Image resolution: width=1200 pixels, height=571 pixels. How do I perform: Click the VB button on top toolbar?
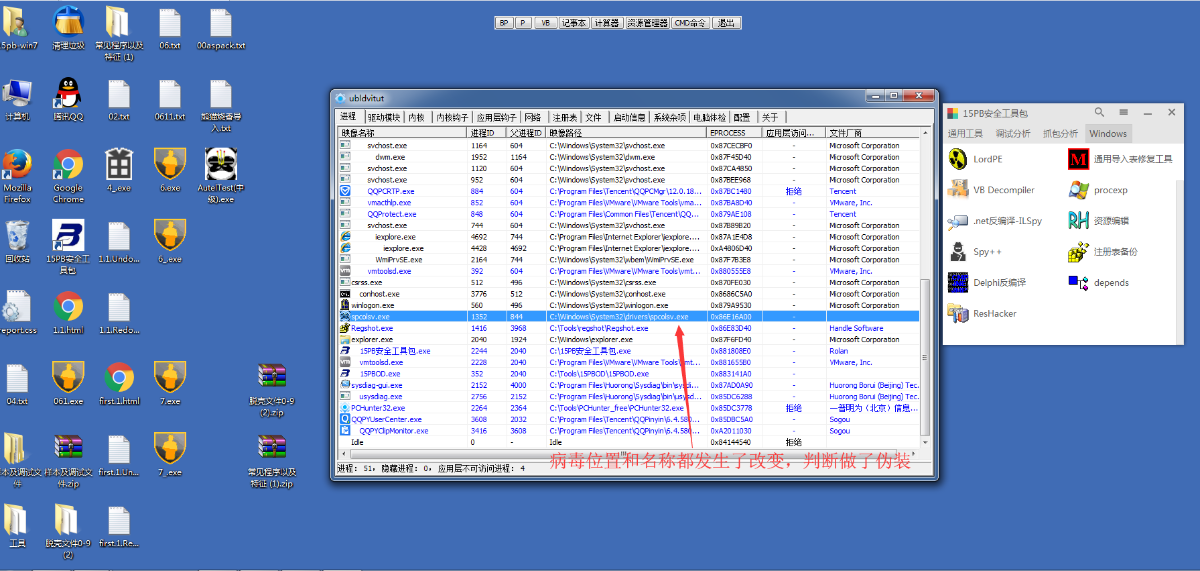pos(545,22)
